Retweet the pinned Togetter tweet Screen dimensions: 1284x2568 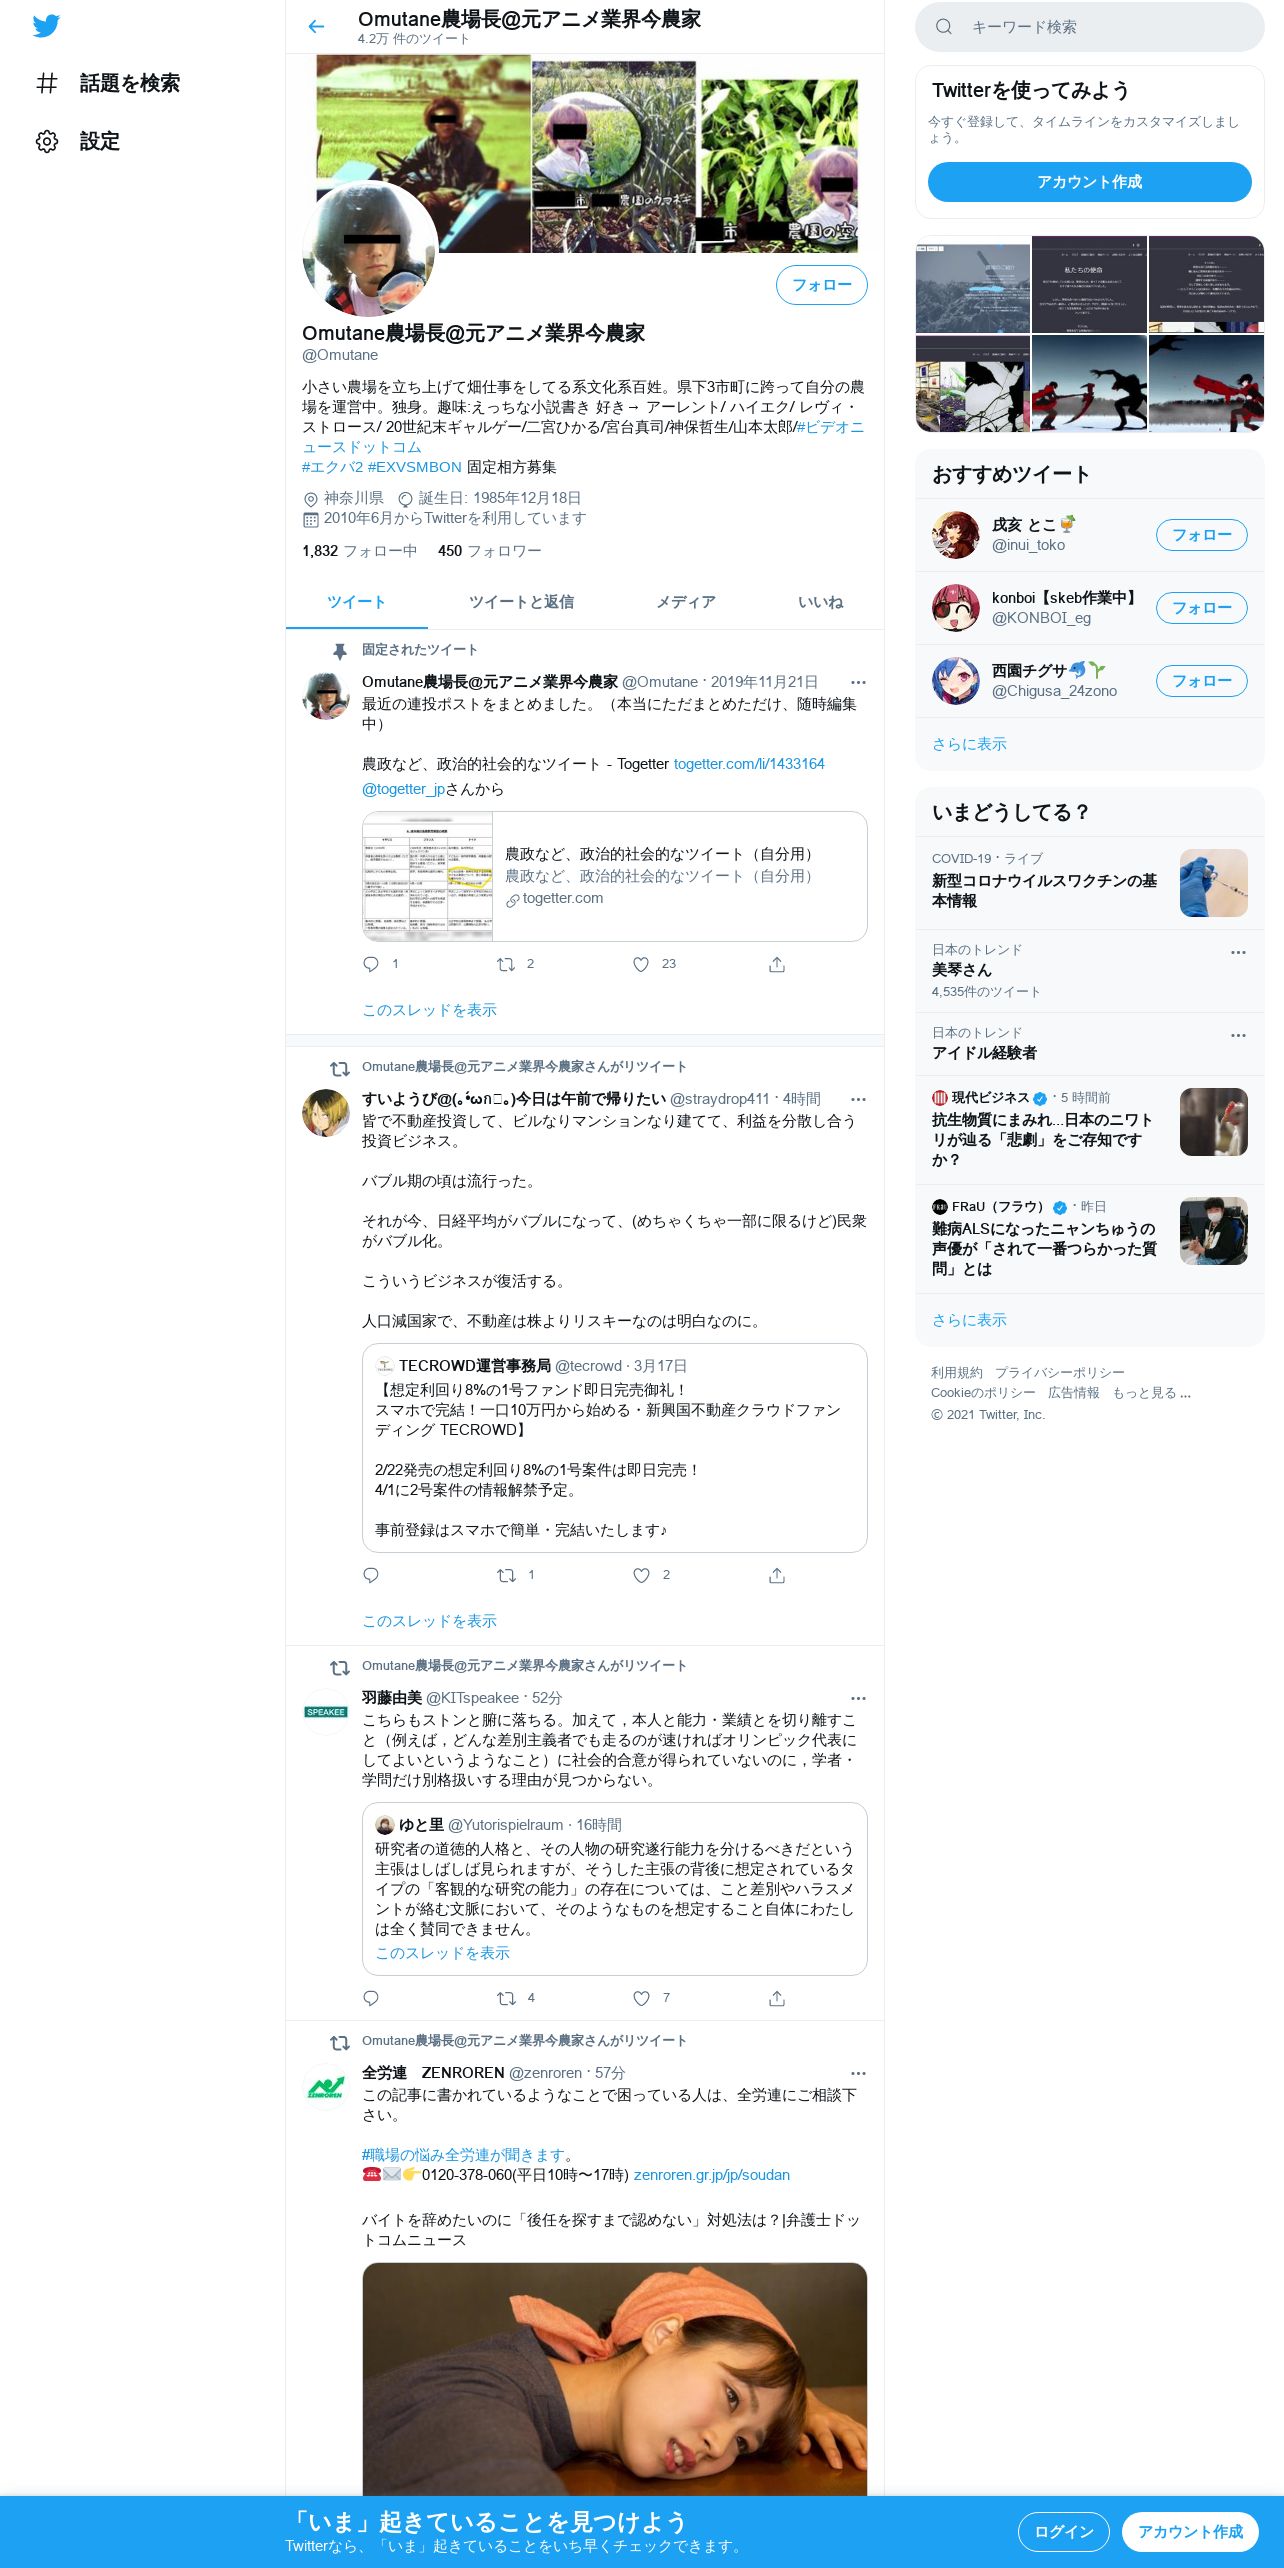(x=506, y=964)
